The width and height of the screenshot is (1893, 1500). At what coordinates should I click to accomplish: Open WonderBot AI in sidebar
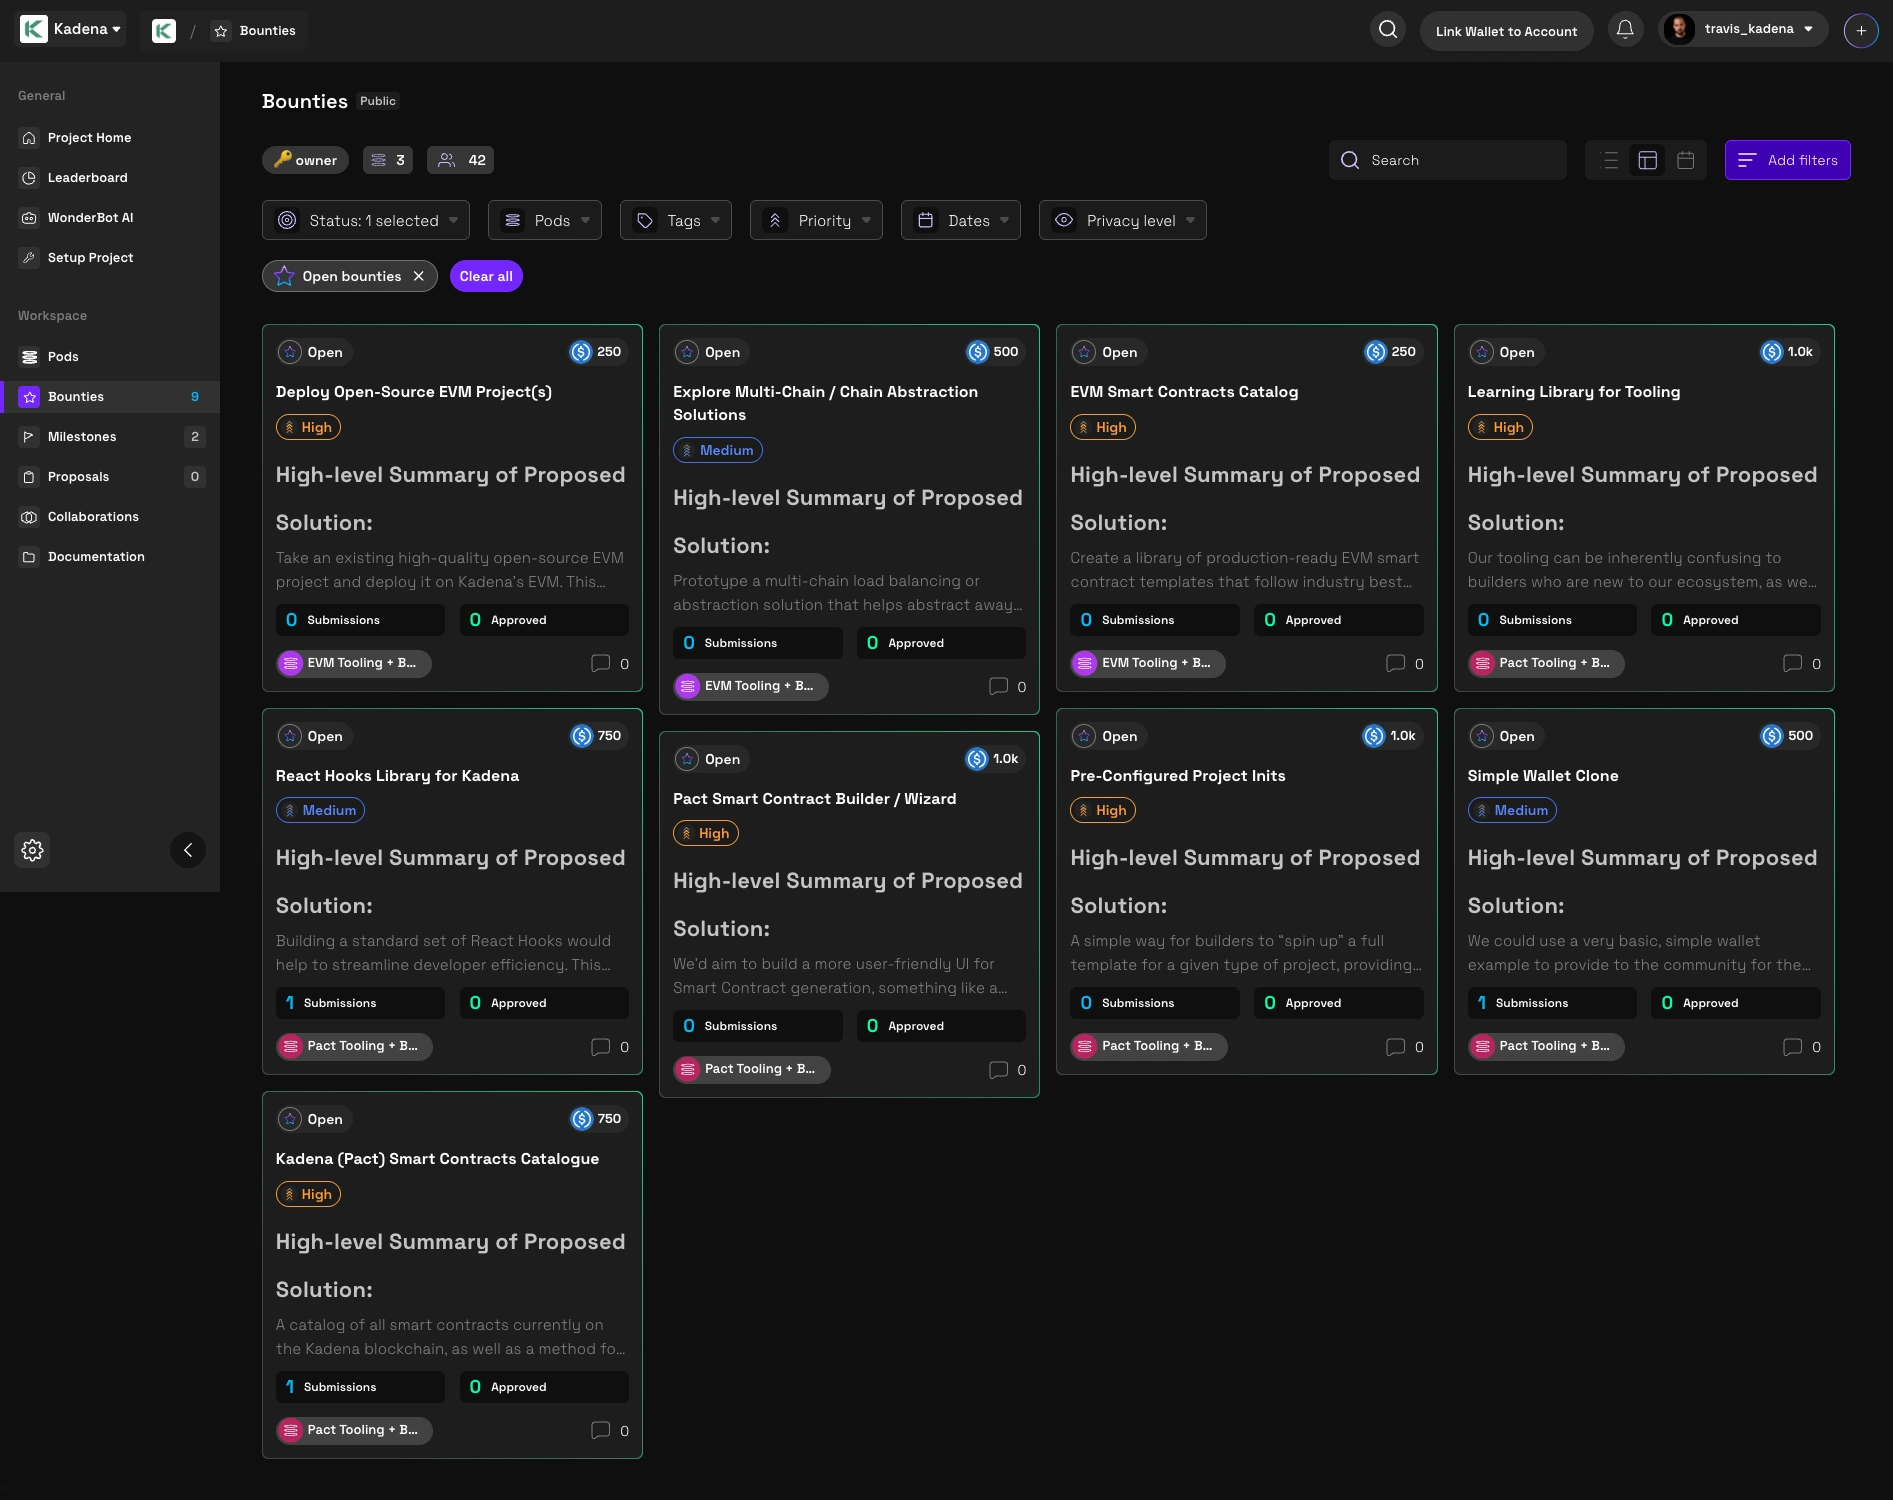click(110, 218)
